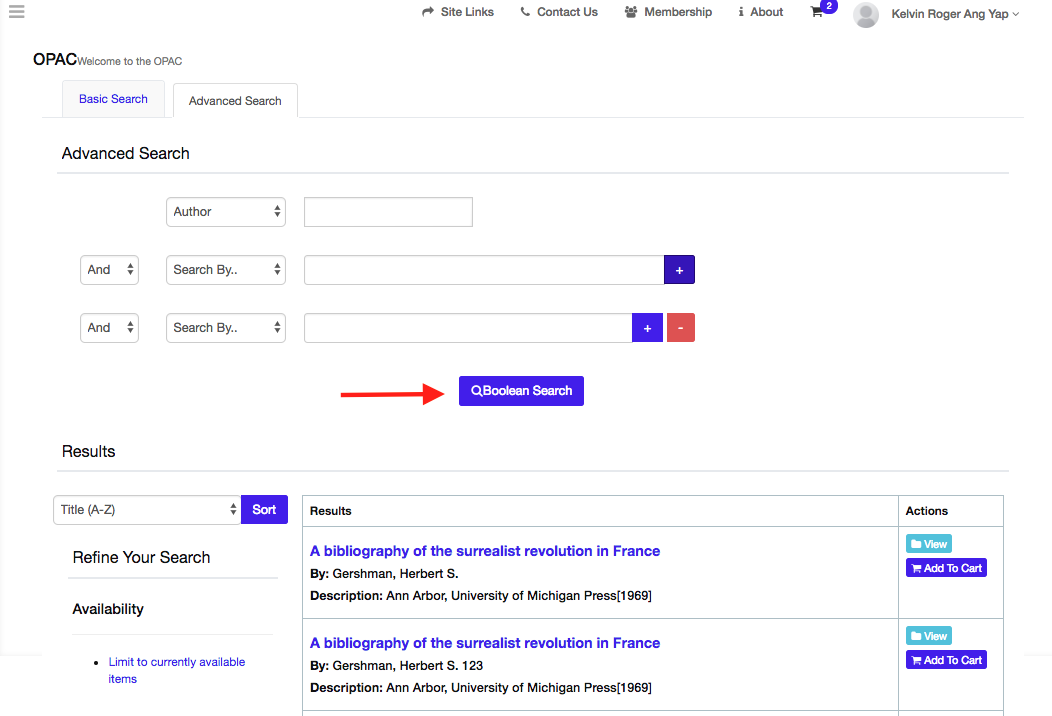The image size is (1052, 716).
Task: Click the user avatar icon
Action: tap(866, 14)
